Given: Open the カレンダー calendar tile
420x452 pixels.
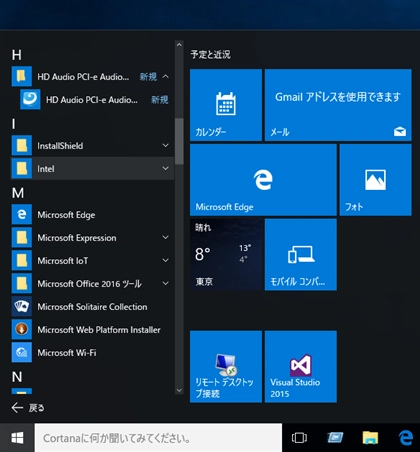Looking at the screenshot, I should pos(226,105).
